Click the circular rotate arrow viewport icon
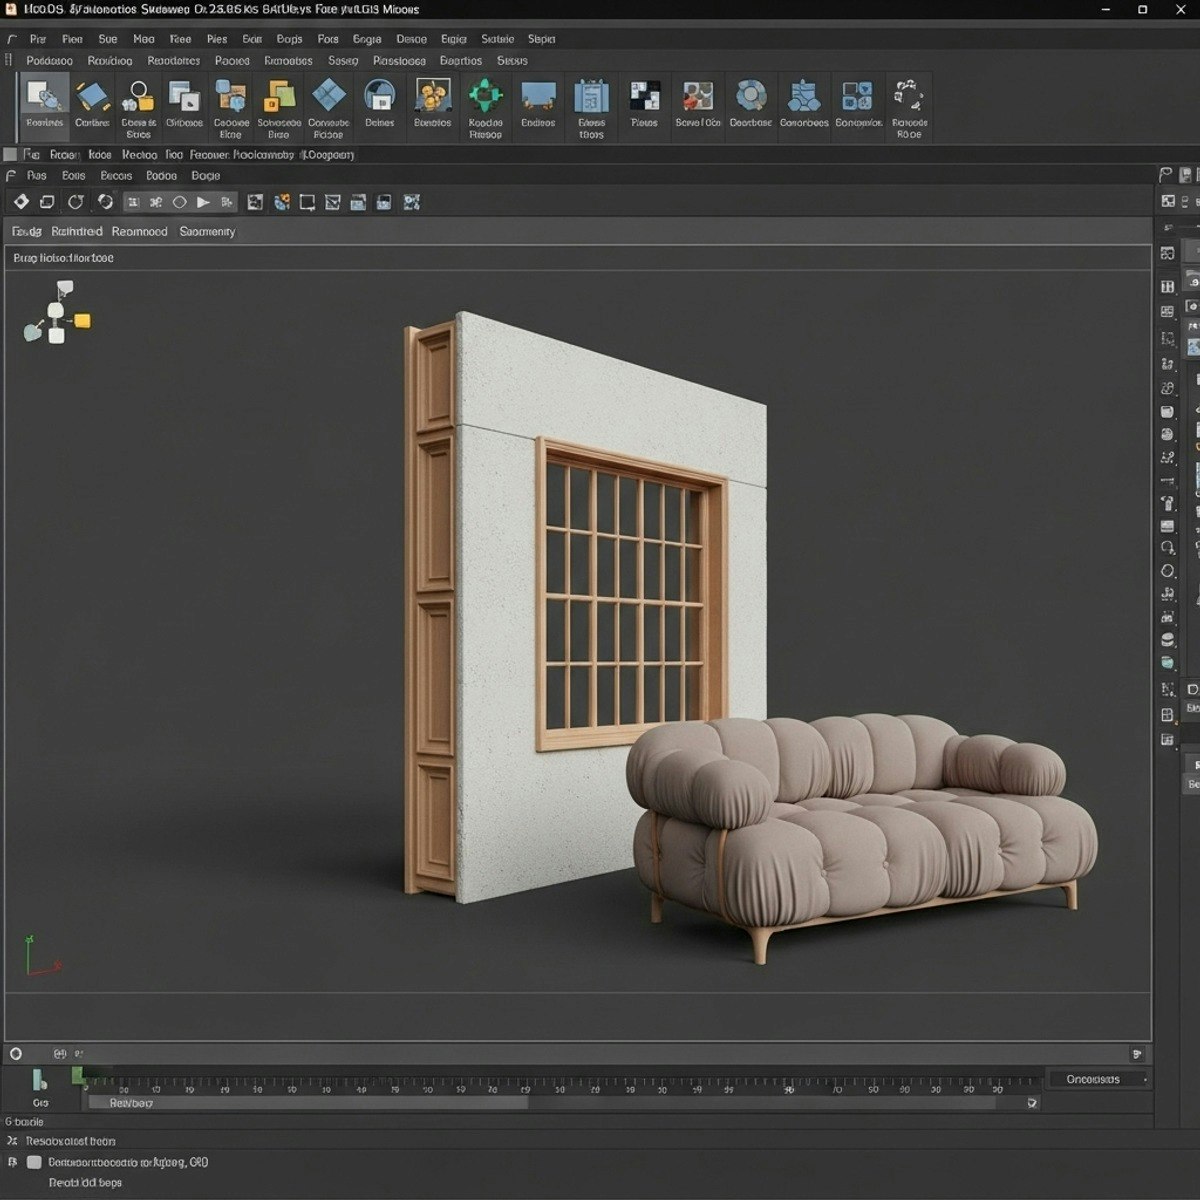The width and height of the screenshot is (1200, 1200). click(x=75, y=202)
